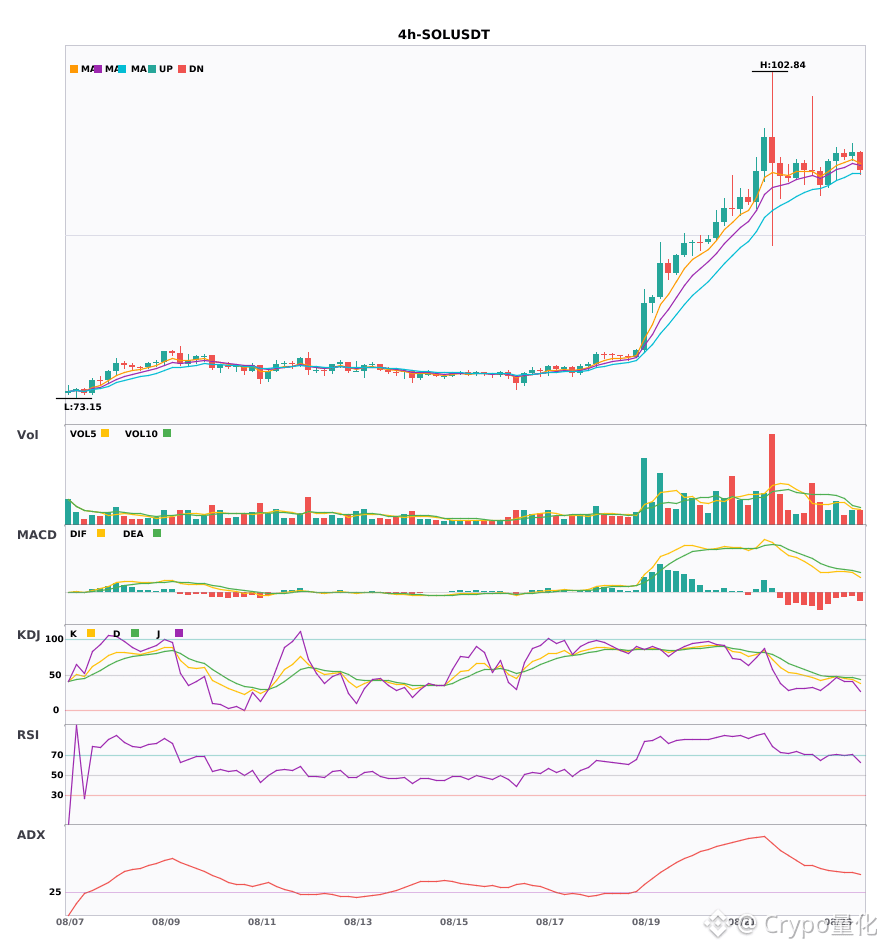Click the DN legend text
The height and width of the screenshot is (950, 885).
(196, 69)
